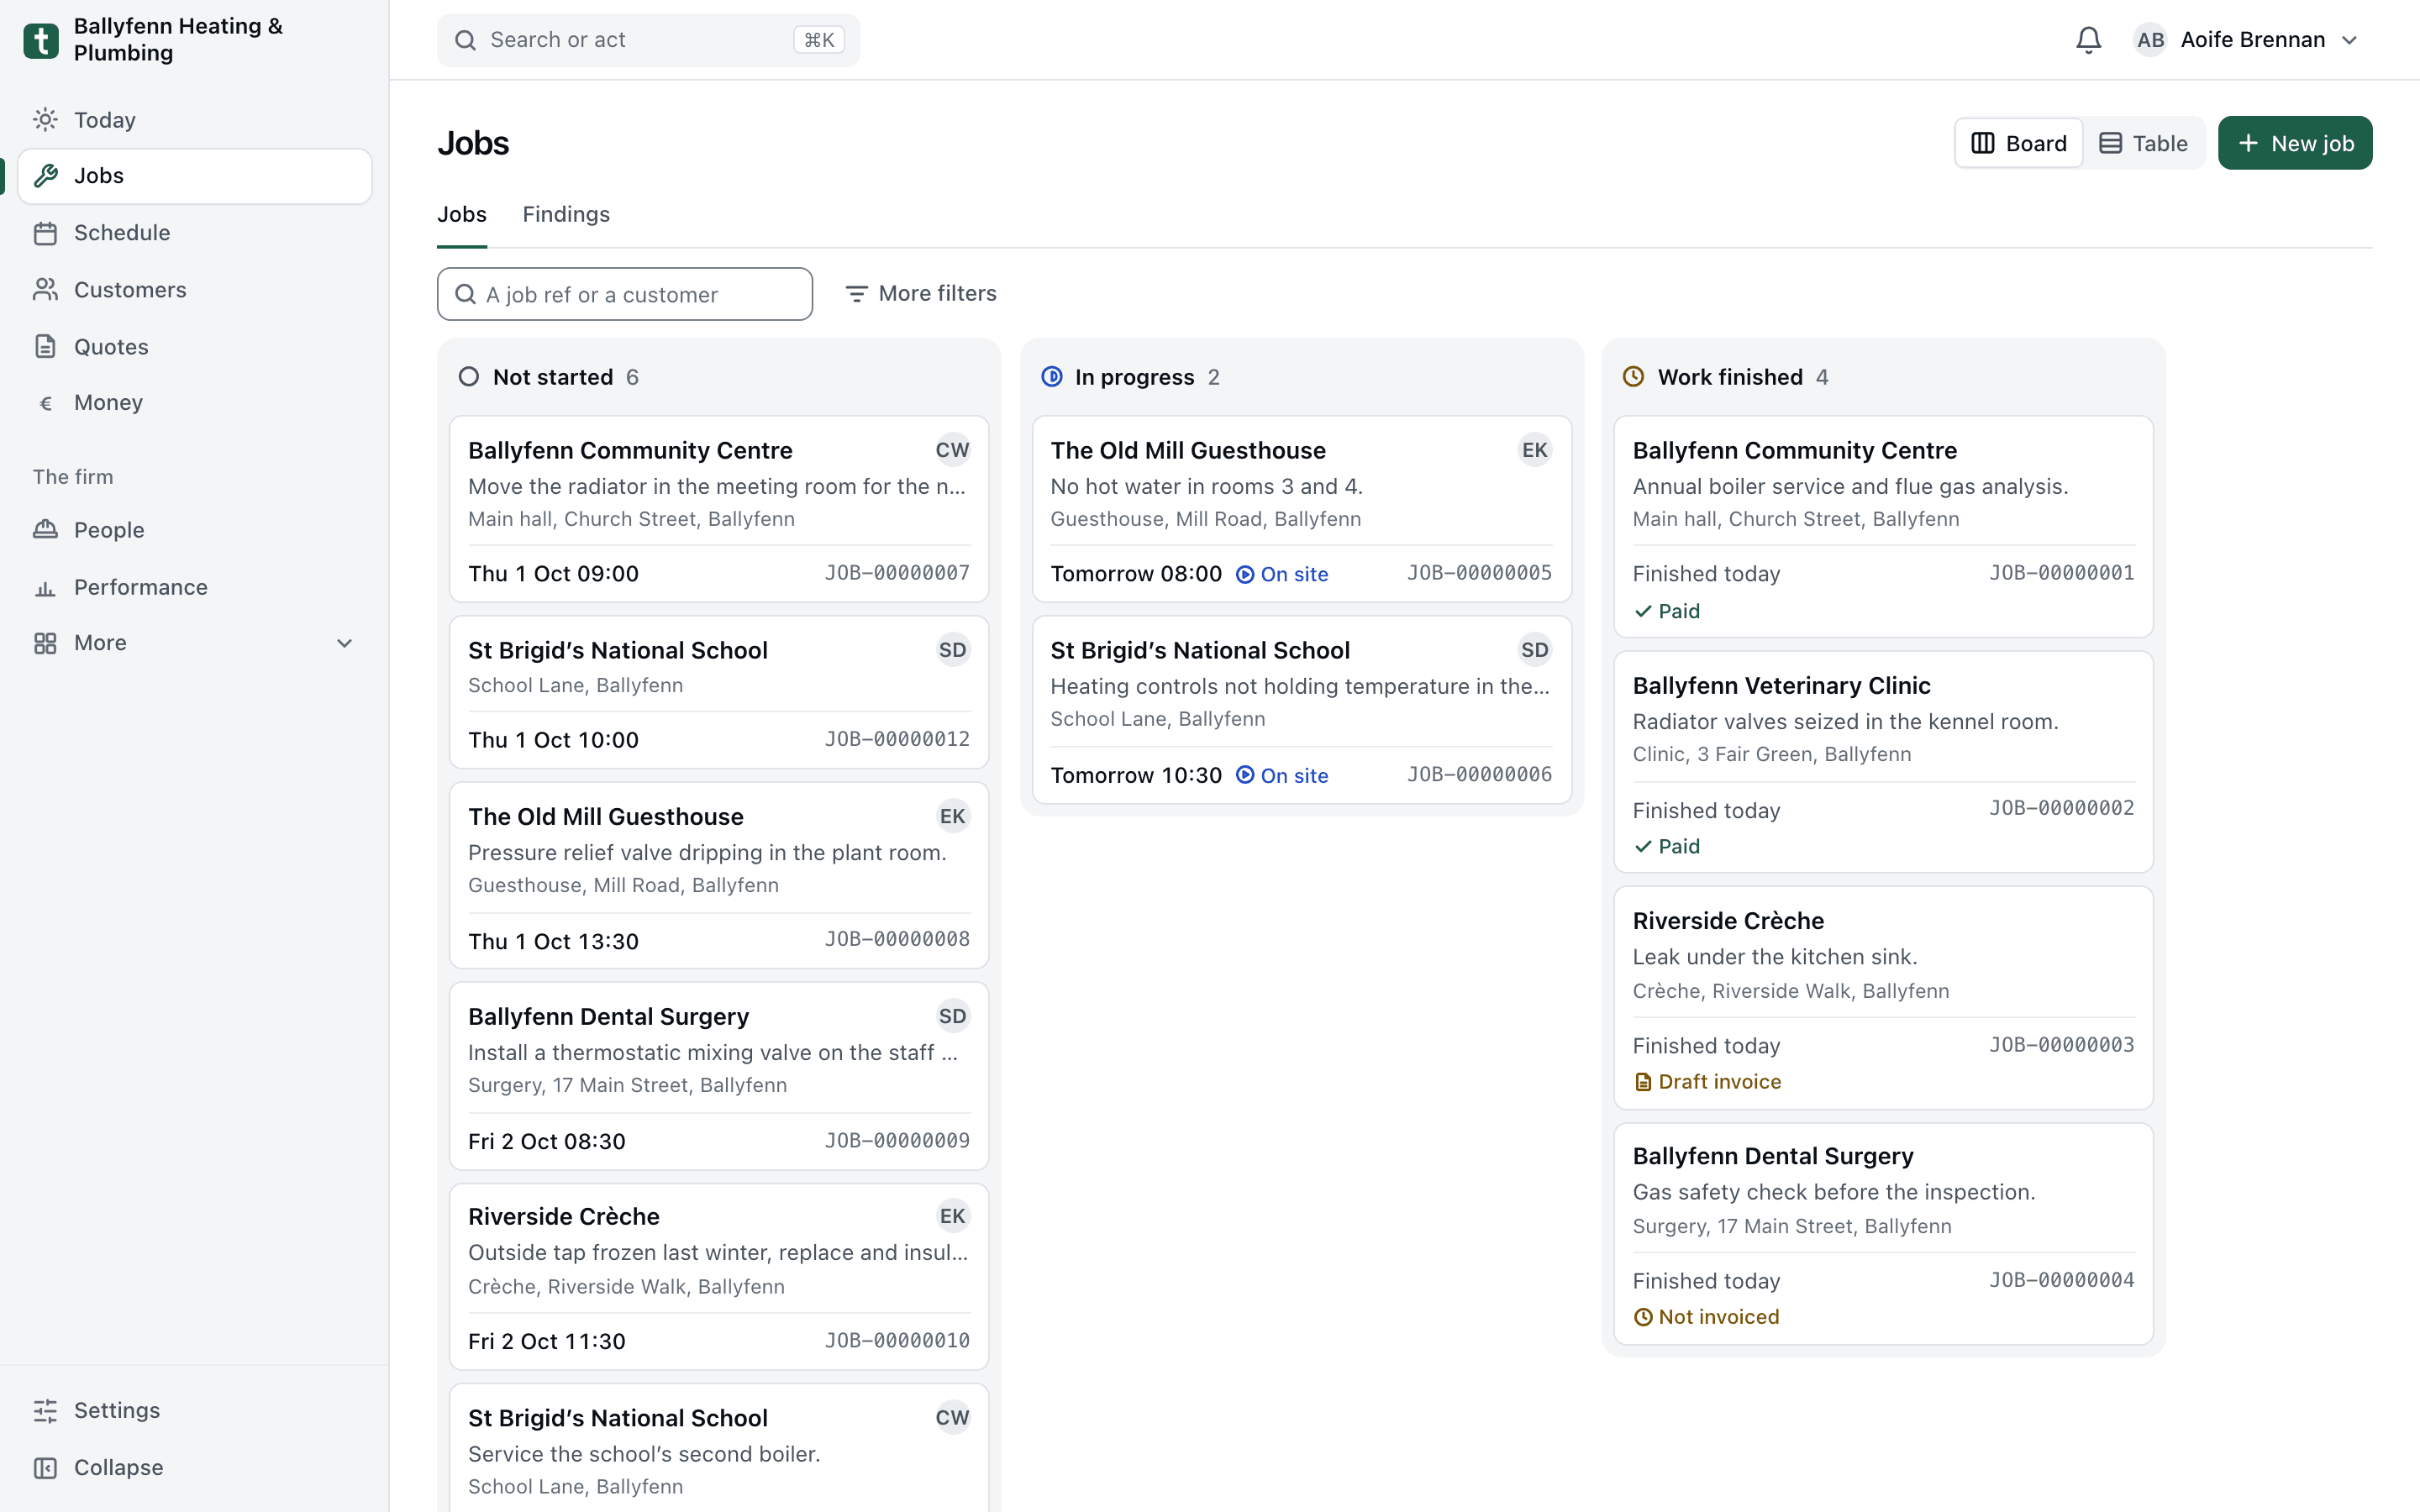Screen dimensions: 2420x1512
Task: Open the notifications bell
Action: [2088, 40]
